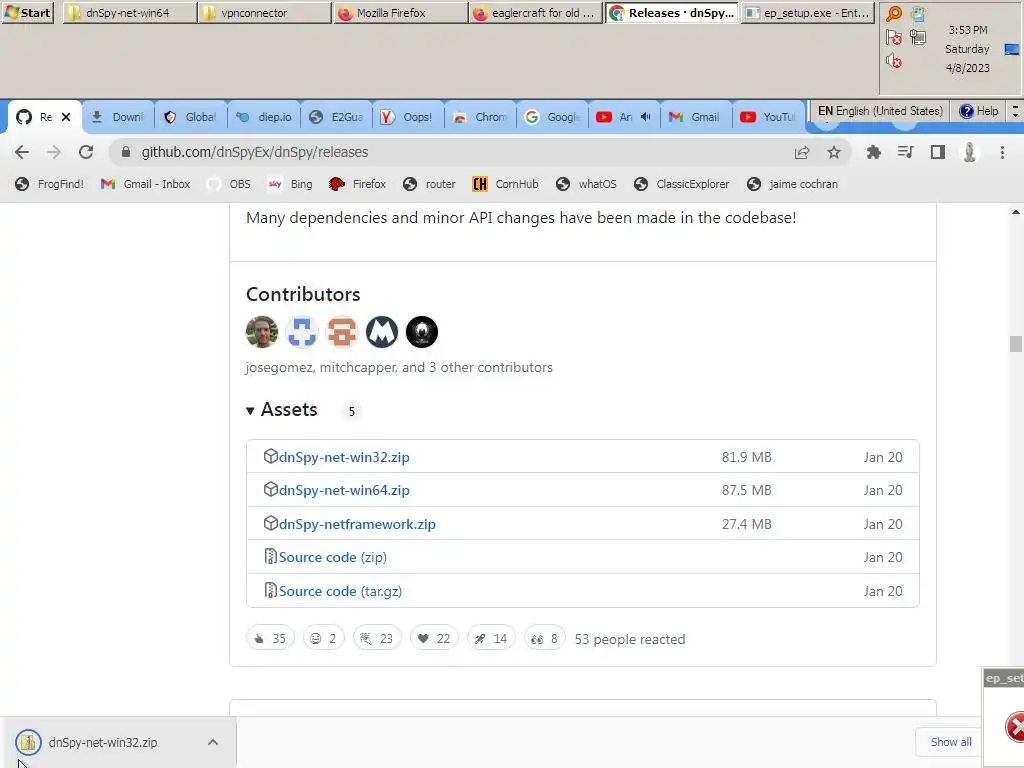Click Show all downloads button
This screenshot has width=1024, height=768.
[x=951, y=742]
